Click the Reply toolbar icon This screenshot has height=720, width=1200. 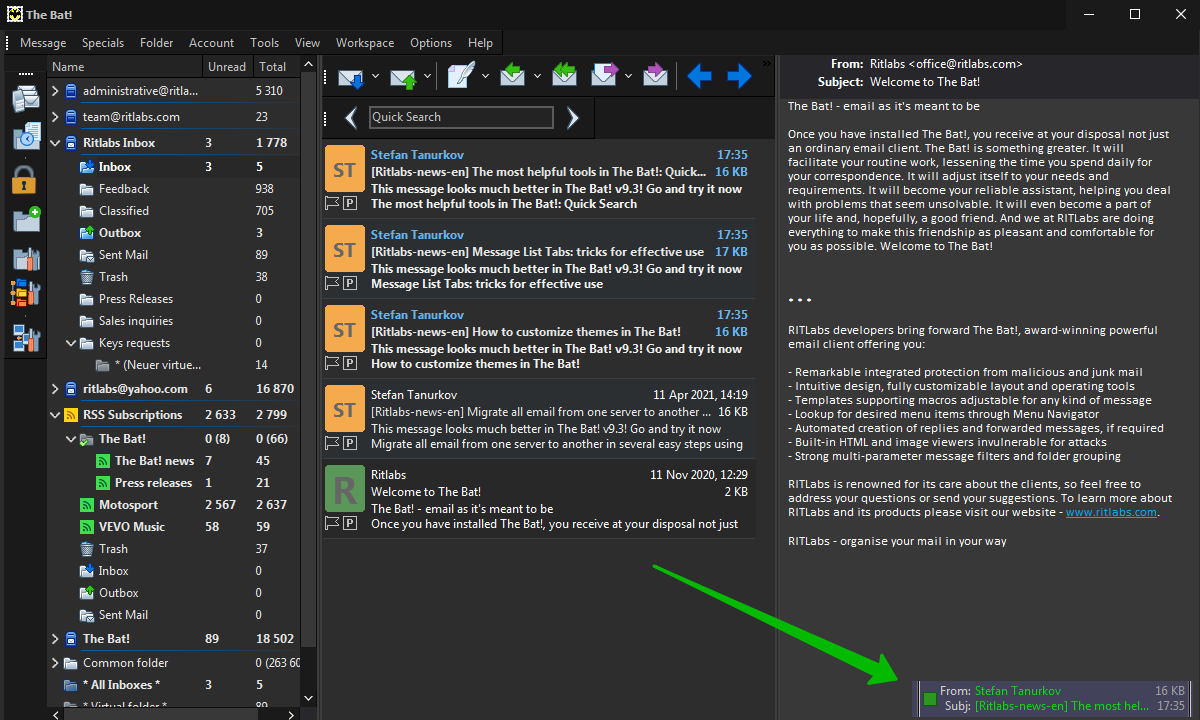[513, 76]
